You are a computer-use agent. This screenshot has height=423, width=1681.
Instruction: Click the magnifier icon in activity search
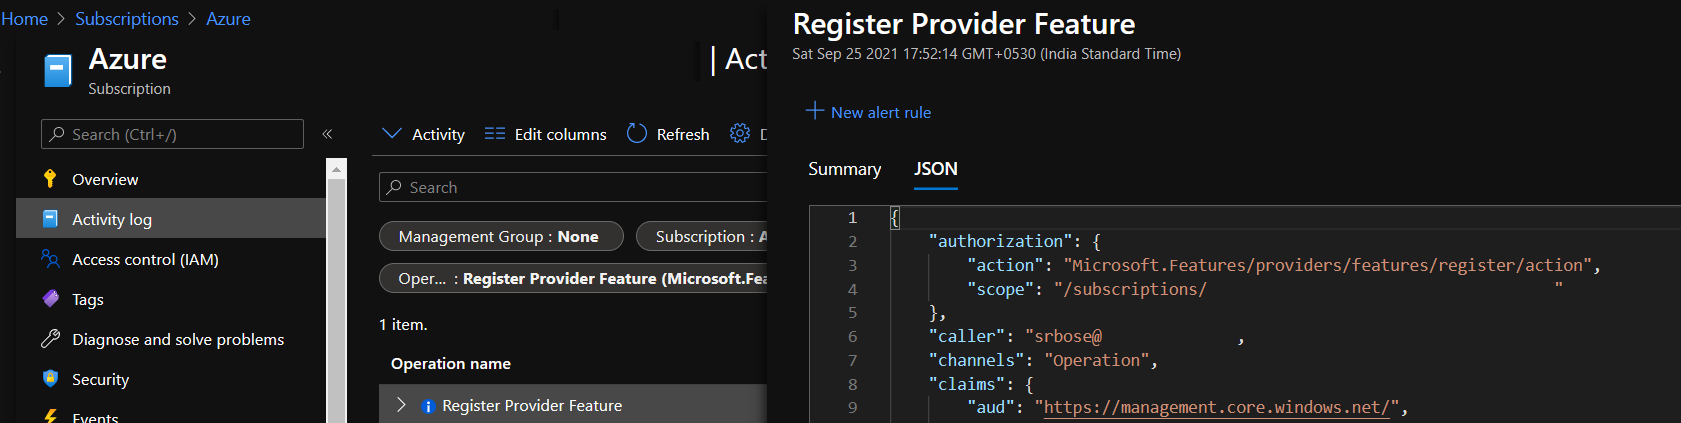tap(395, 187)
